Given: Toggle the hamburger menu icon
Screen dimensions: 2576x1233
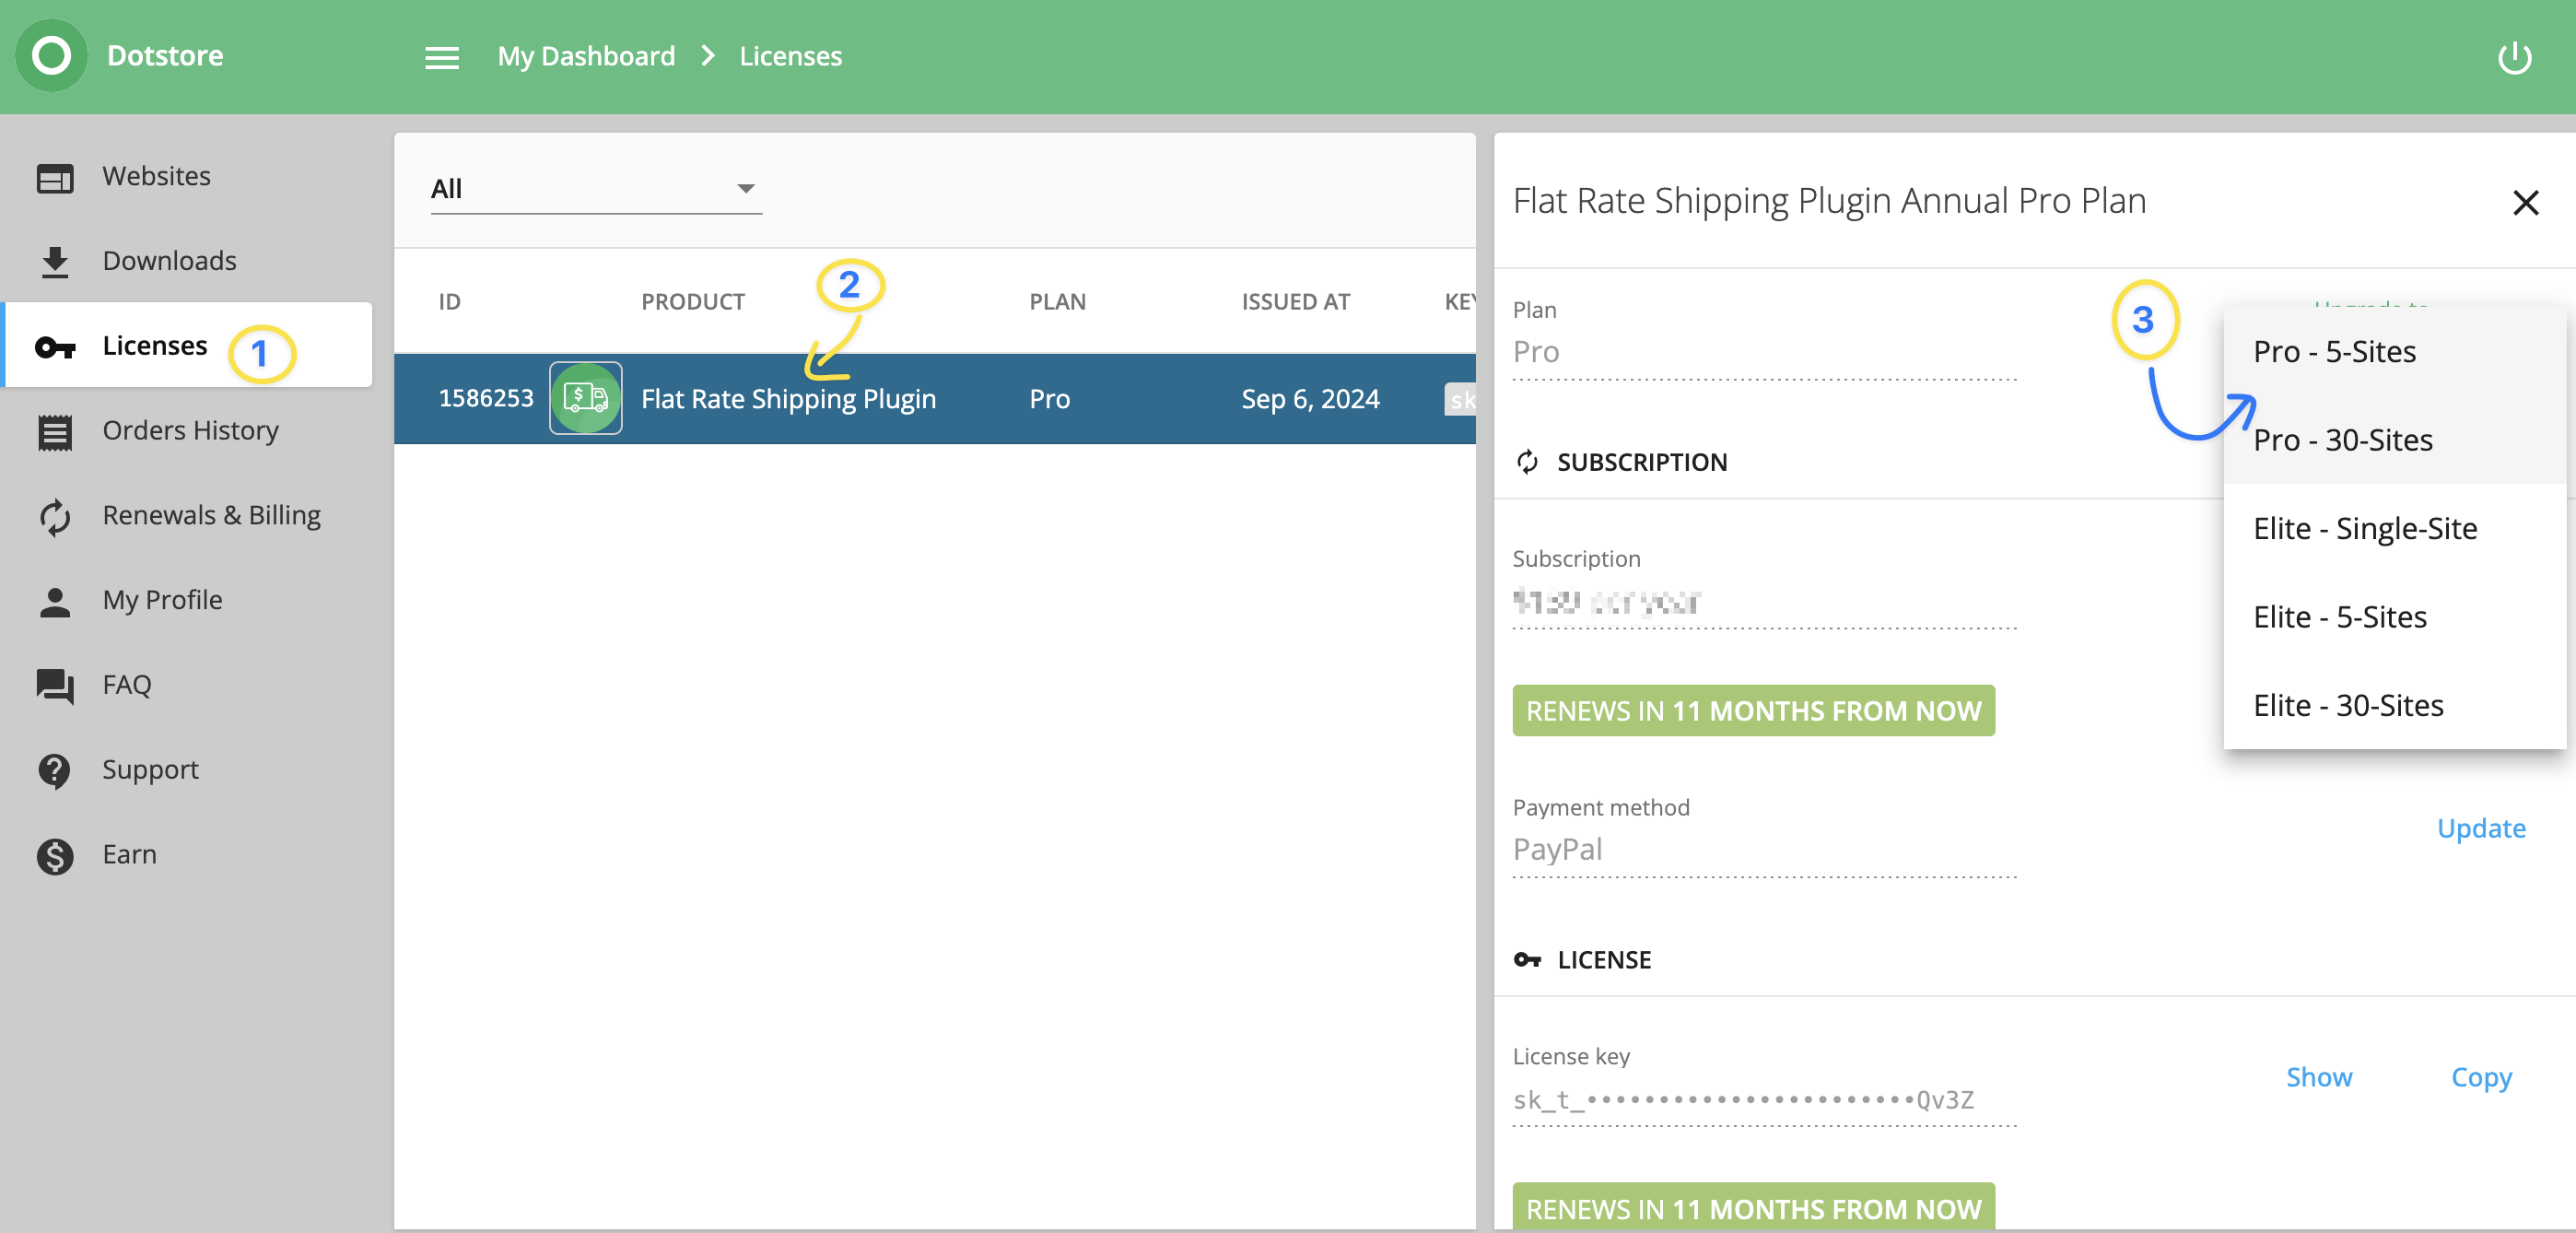Looking at the screenshot, I should tap(442, 58).
